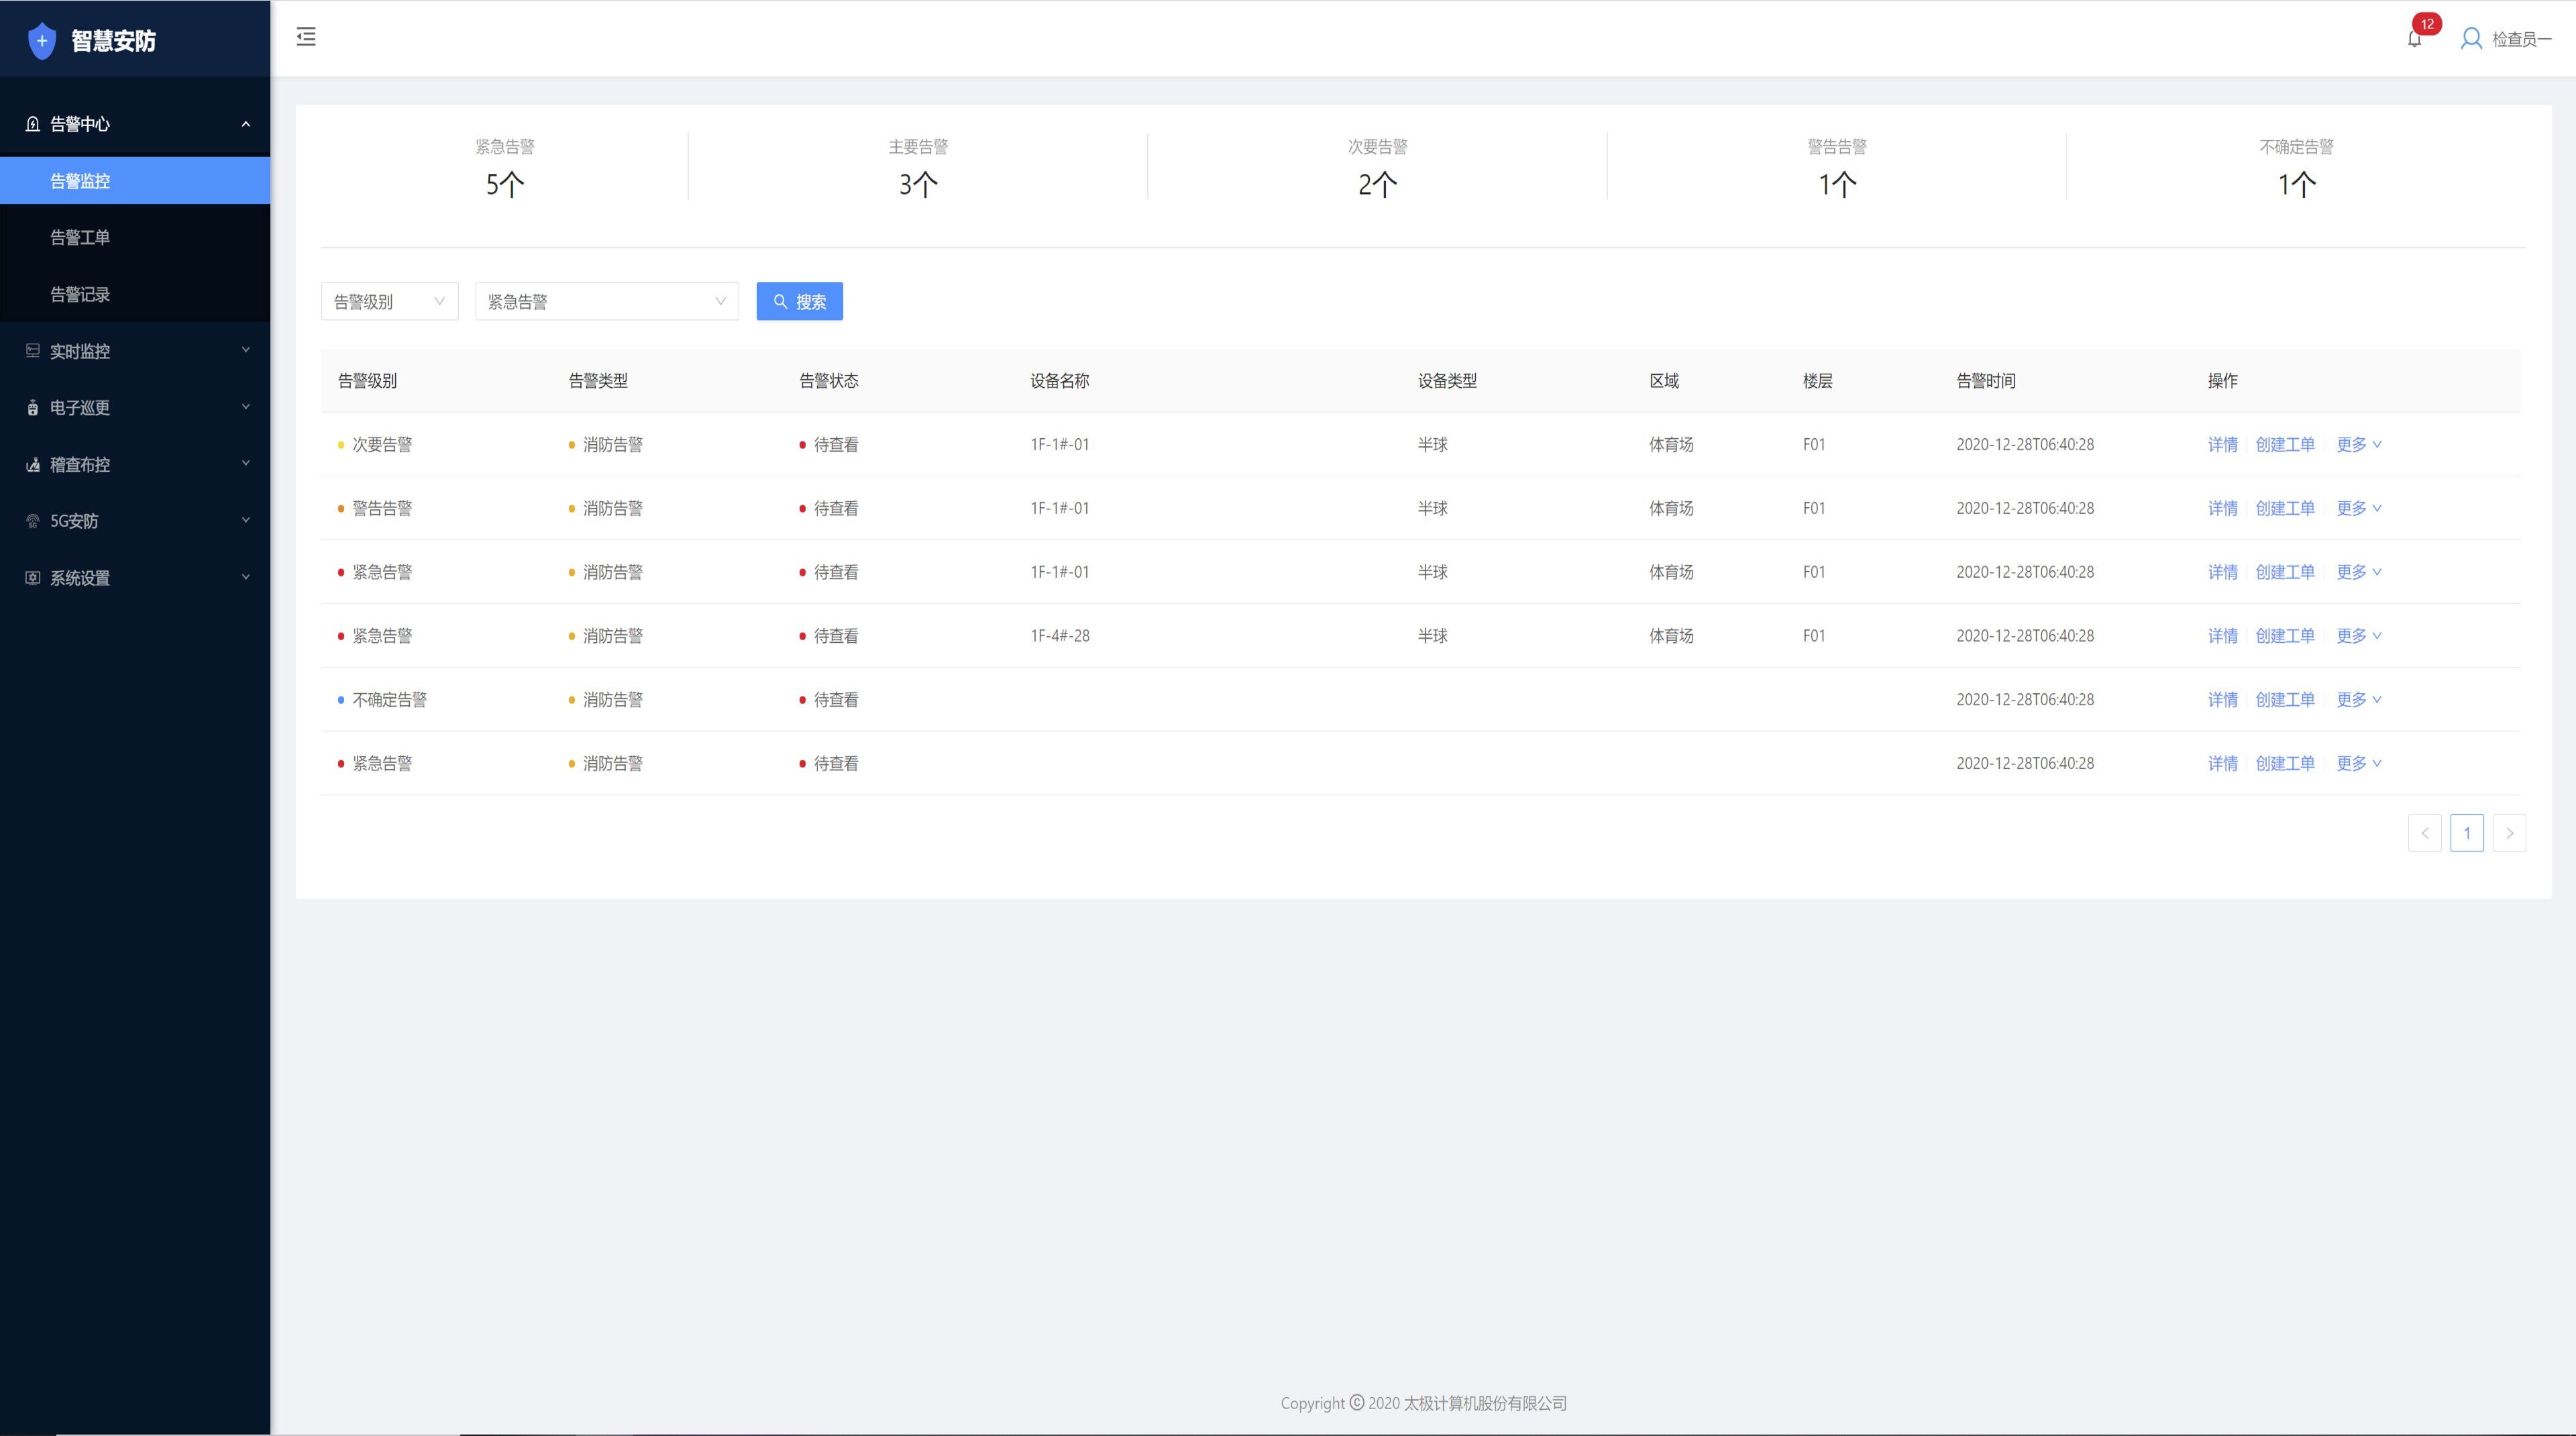Viewport: 2576px width, 1436px height.
Task: Open 详情 for the 1F-4#-28 row
Action: tap(2222, 636)
